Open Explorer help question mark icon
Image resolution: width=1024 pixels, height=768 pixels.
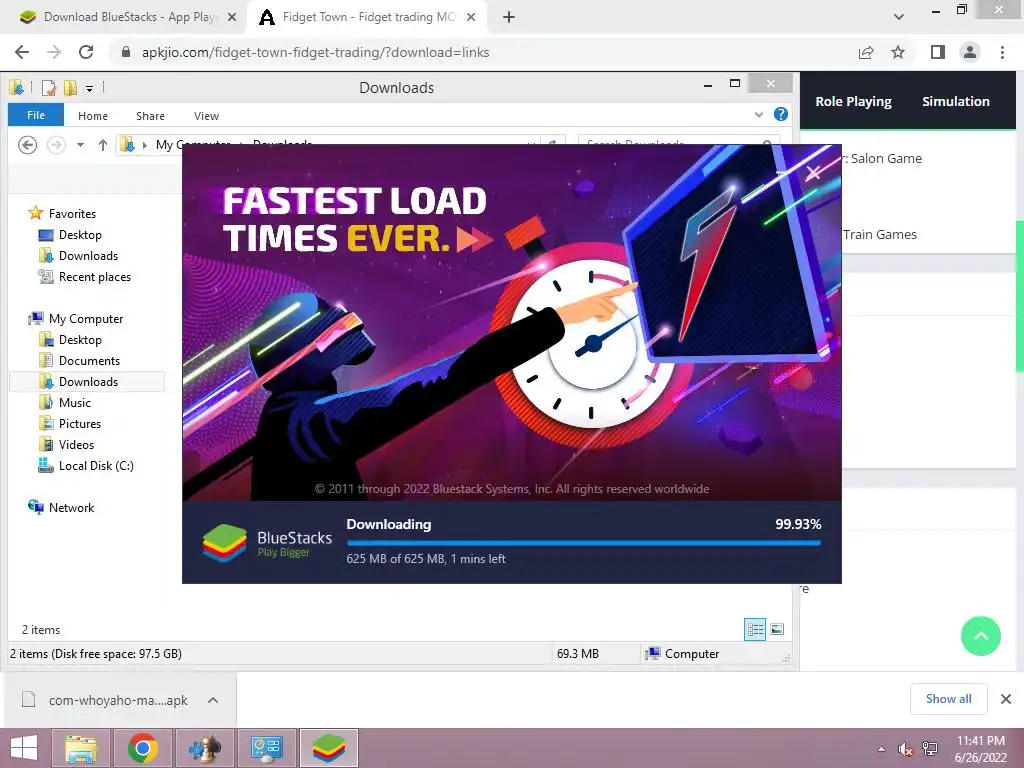[x=780, y=114]
